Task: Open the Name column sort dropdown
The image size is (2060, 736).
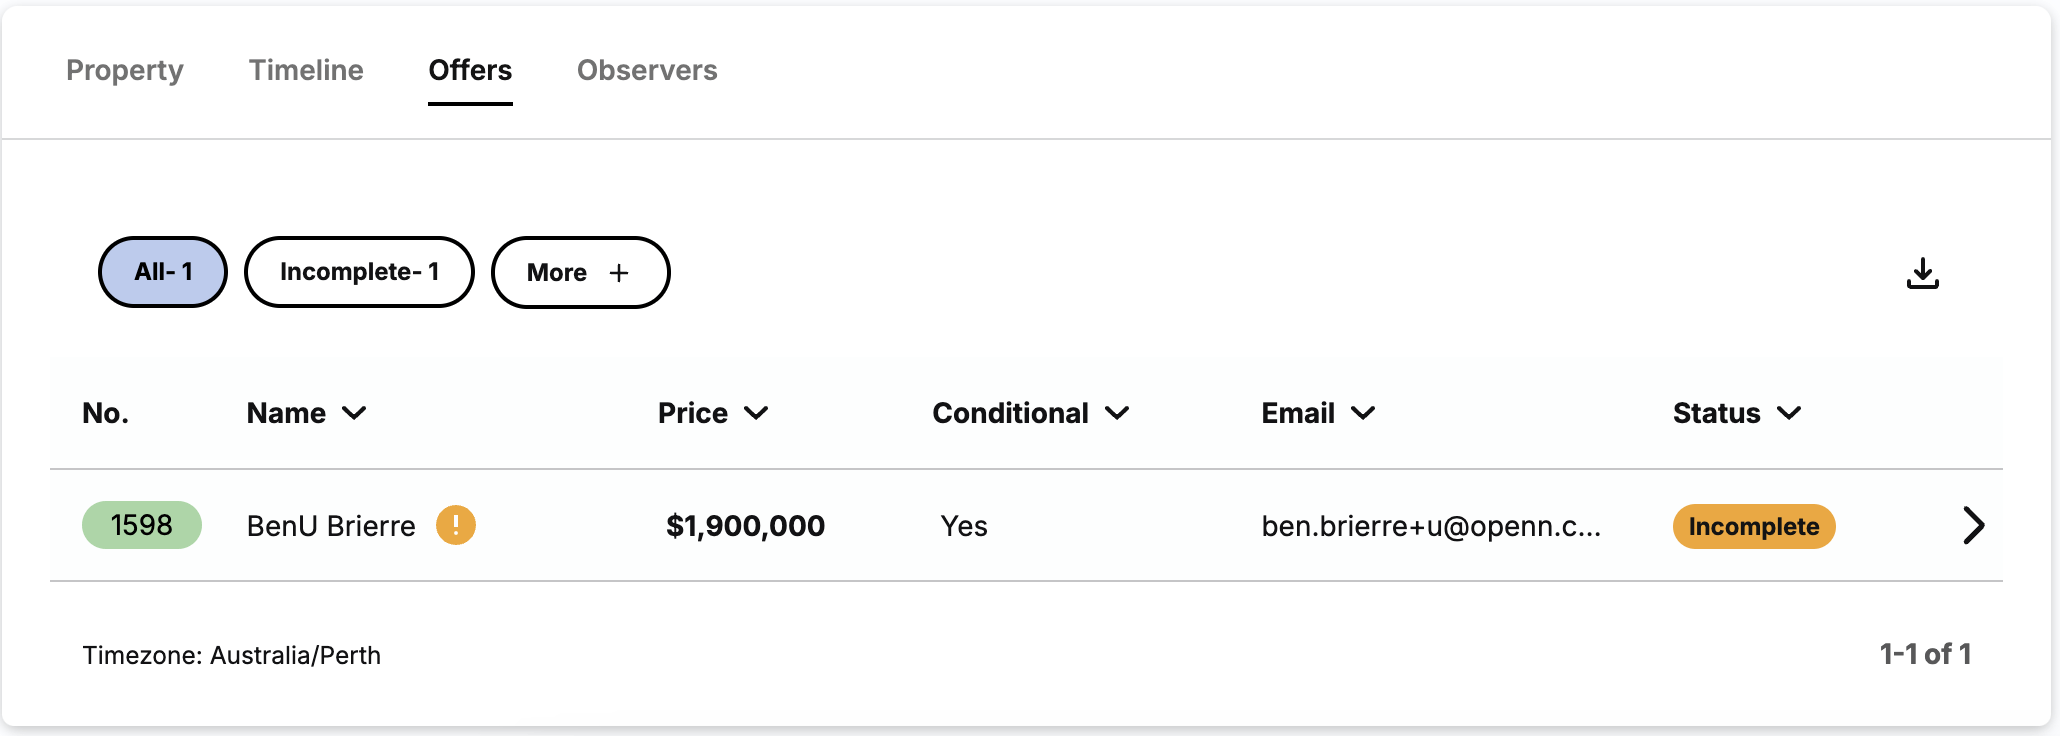Action: click(x=356, y=413)
